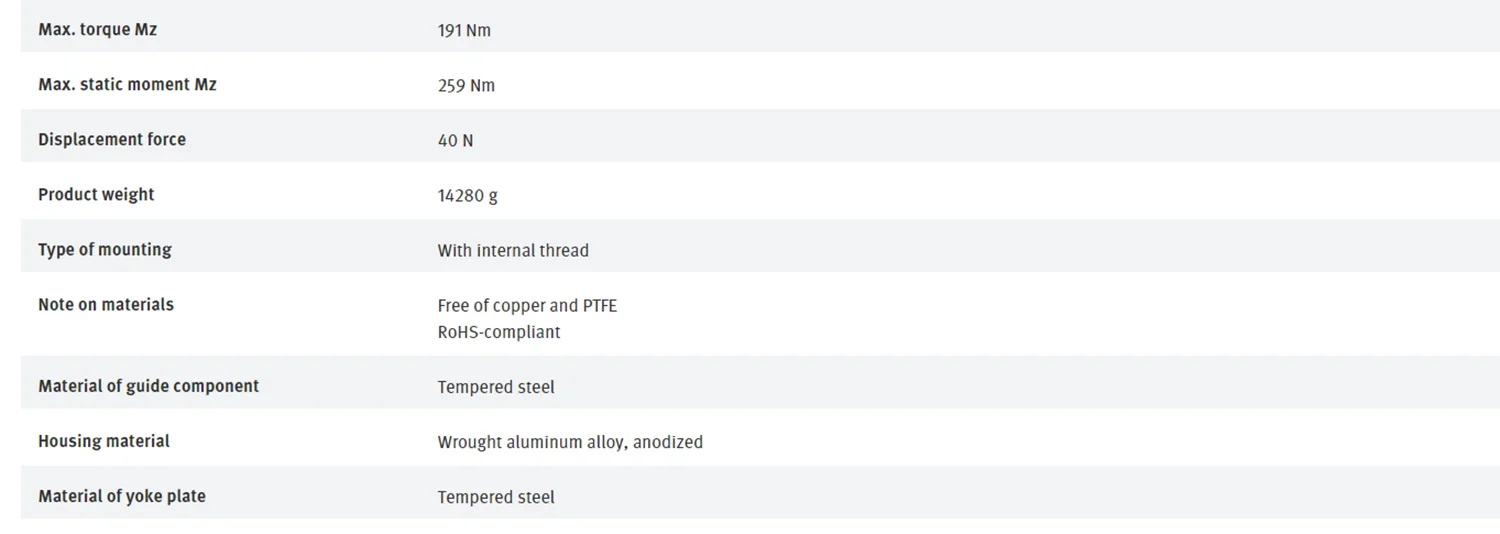Click the Note on materials label
1500x534 pixels.
(106, 305)
